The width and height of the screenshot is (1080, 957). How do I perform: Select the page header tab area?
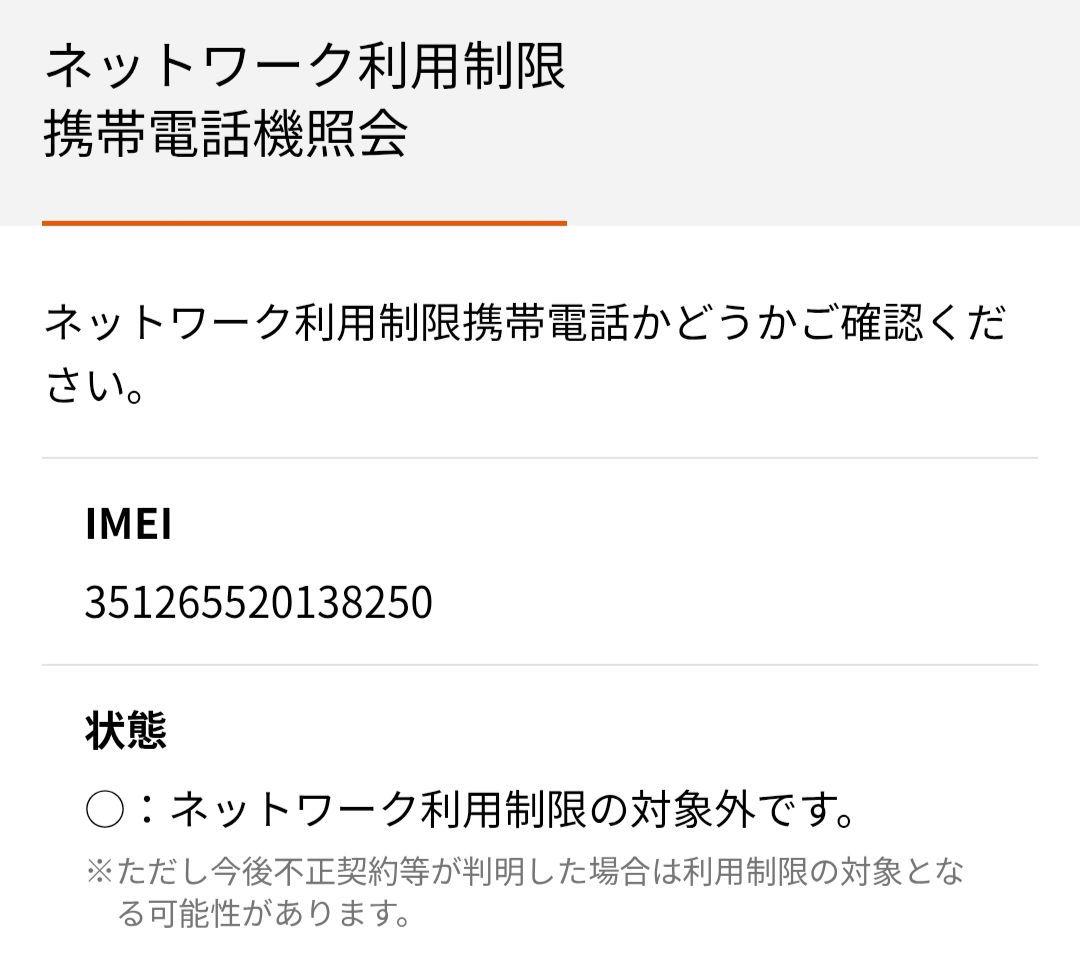540,110
